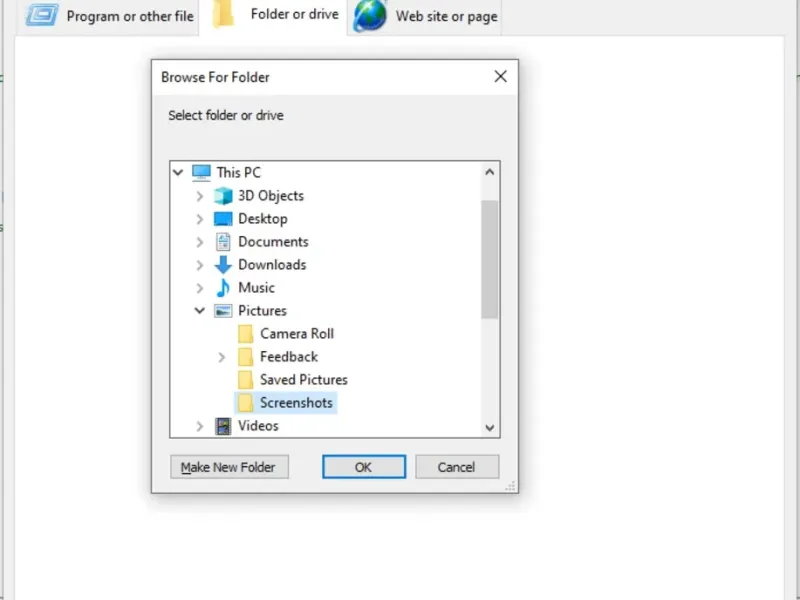Select the This PC label
800x600 pixels.
click(x=238, y=172)
